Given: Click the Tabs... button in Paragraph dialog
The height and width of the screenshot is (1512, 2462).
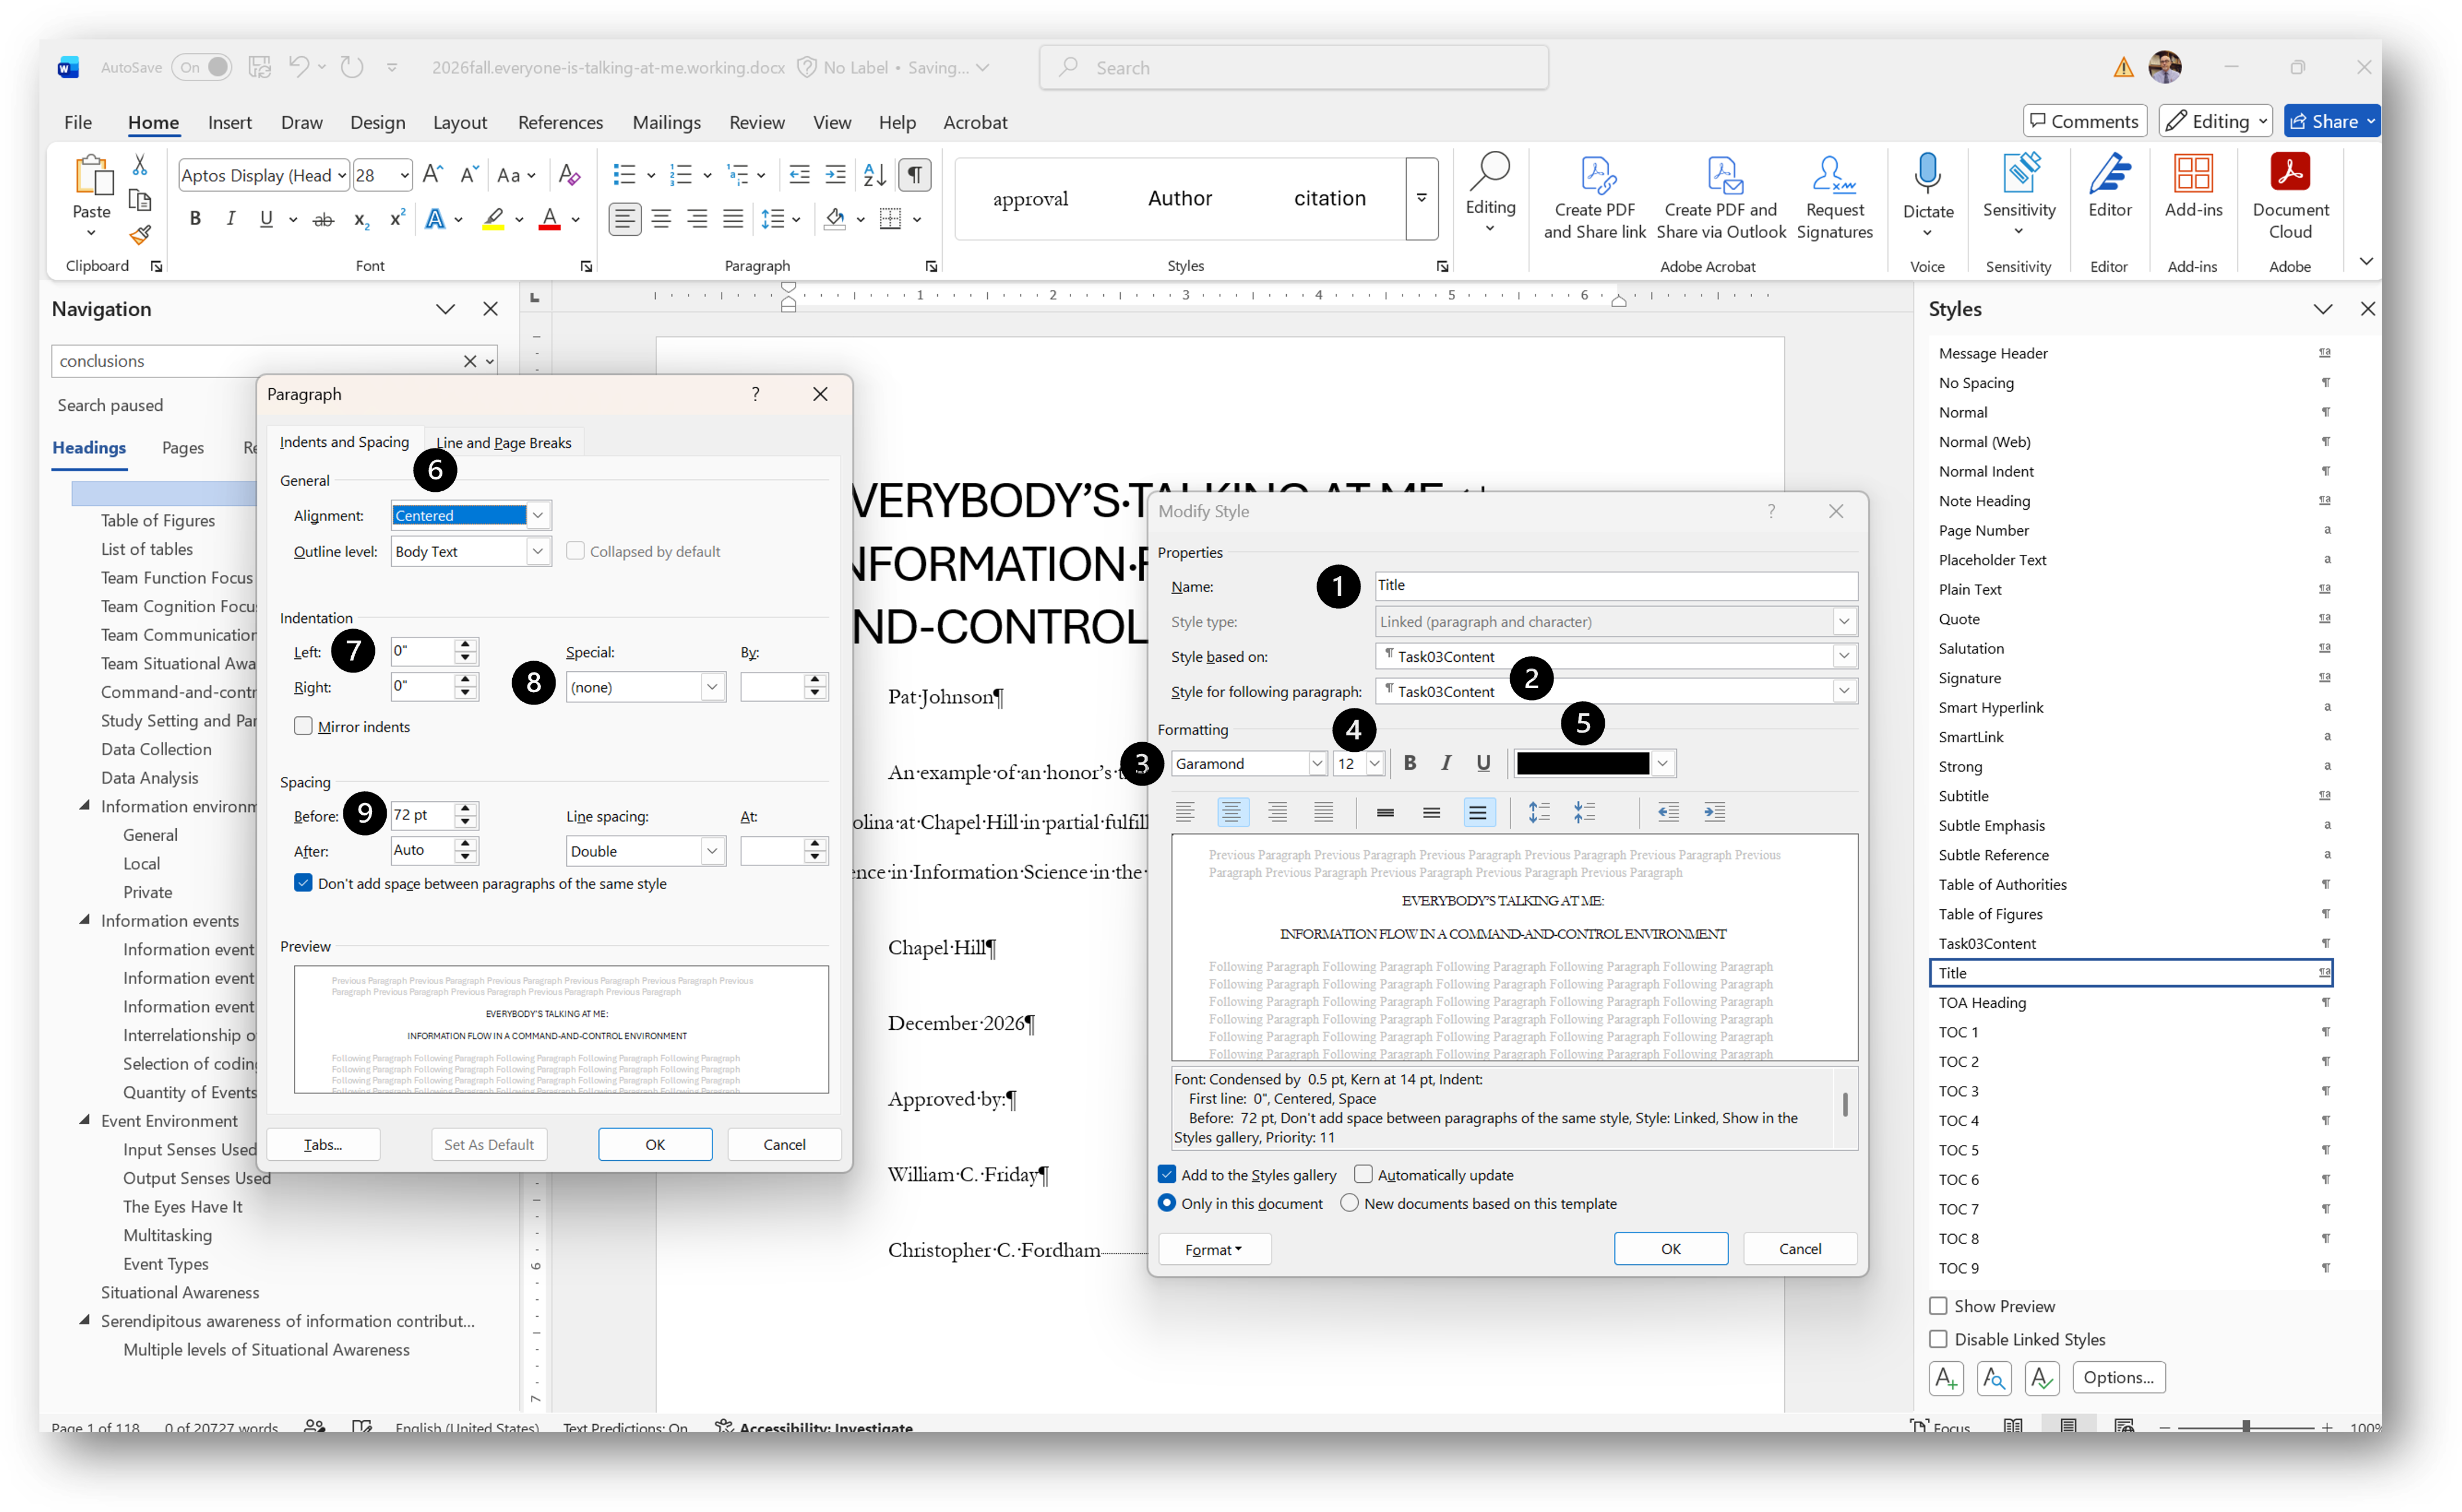Looking at the screenshot, I should point(323,1144).
